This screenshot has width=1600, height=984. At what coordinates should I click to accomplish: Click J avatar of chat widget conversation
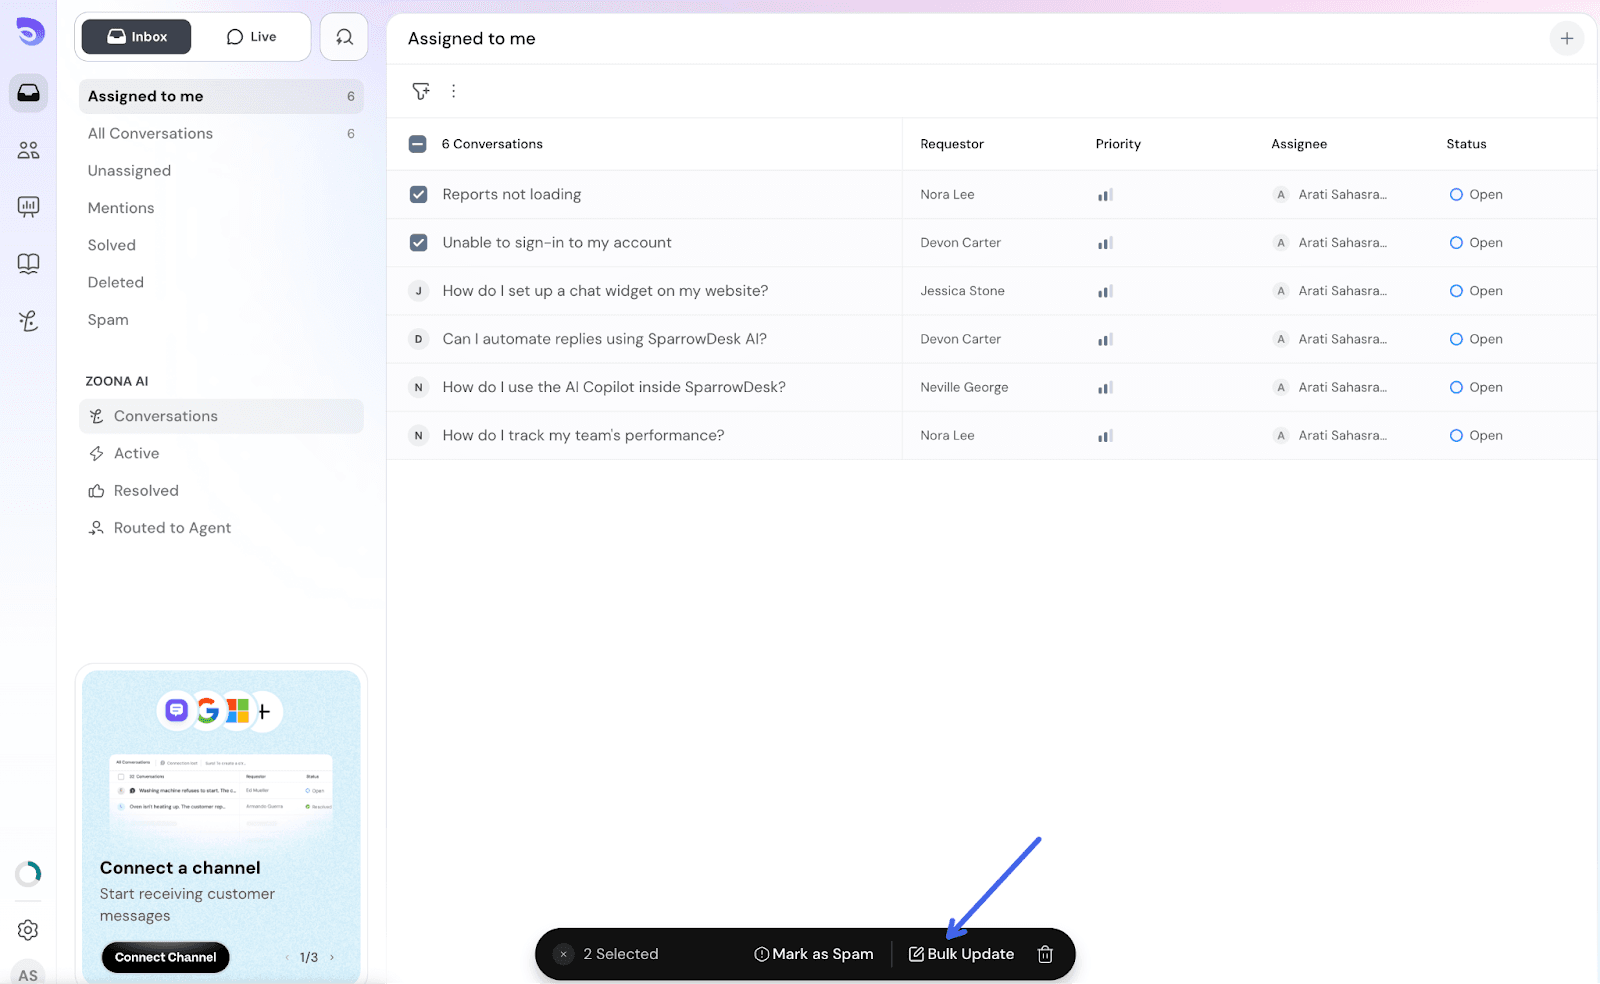point(418,291)
